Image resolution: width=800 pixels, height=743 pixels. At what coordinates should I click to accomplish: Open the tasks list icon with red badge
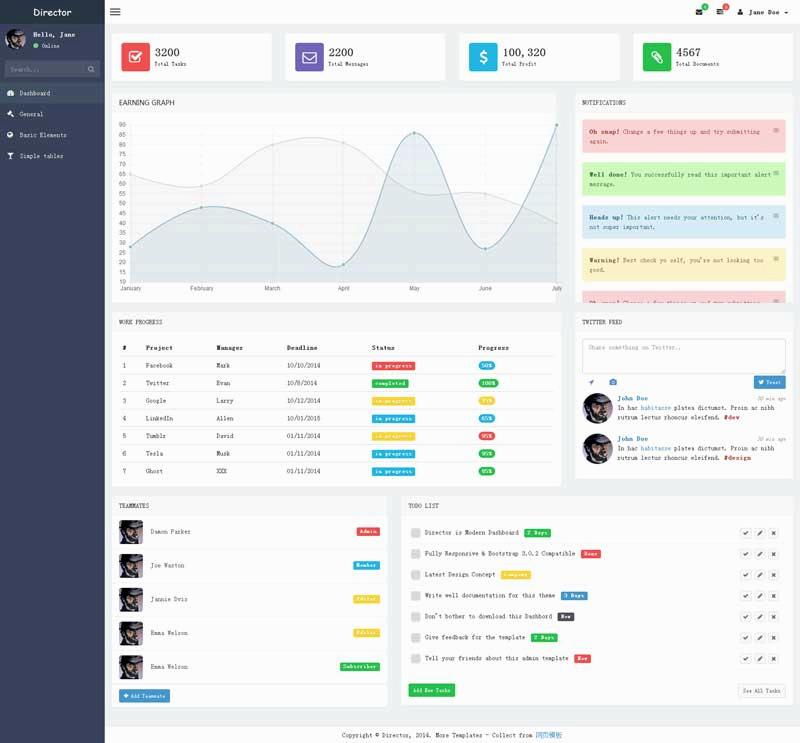click(719, 12)
